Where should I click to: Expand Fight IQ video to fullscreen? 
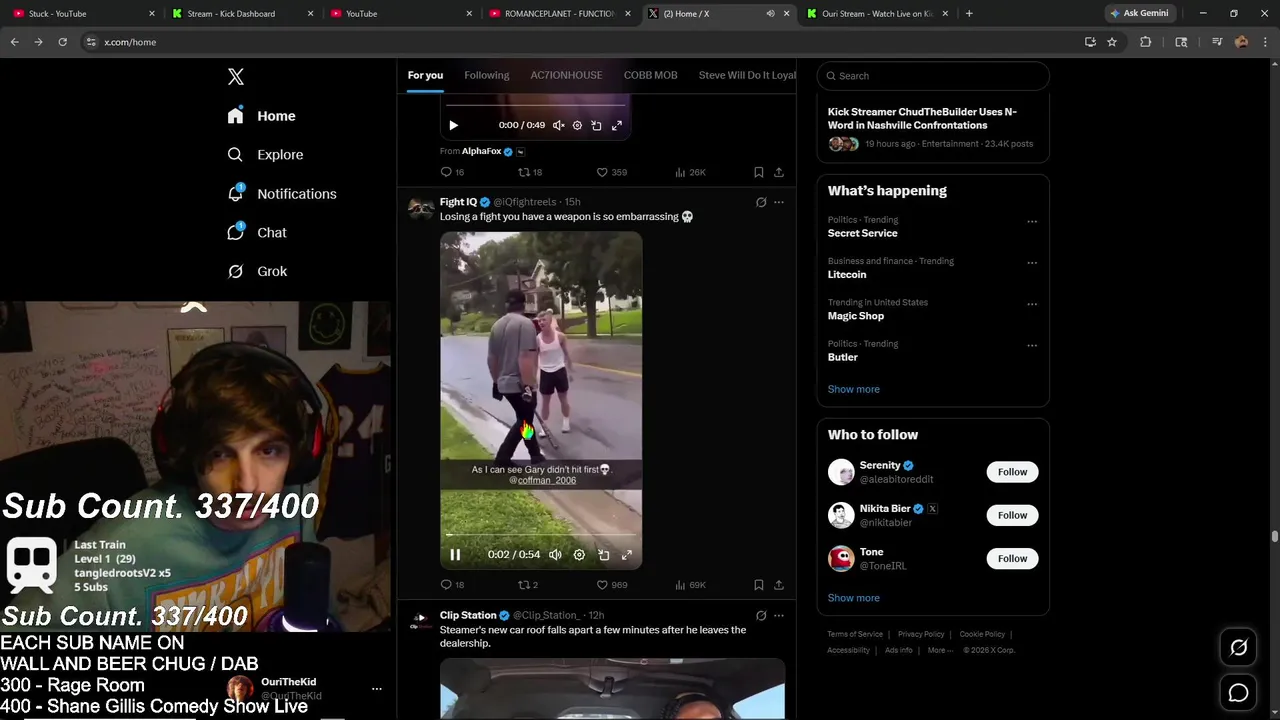[627, 555]
